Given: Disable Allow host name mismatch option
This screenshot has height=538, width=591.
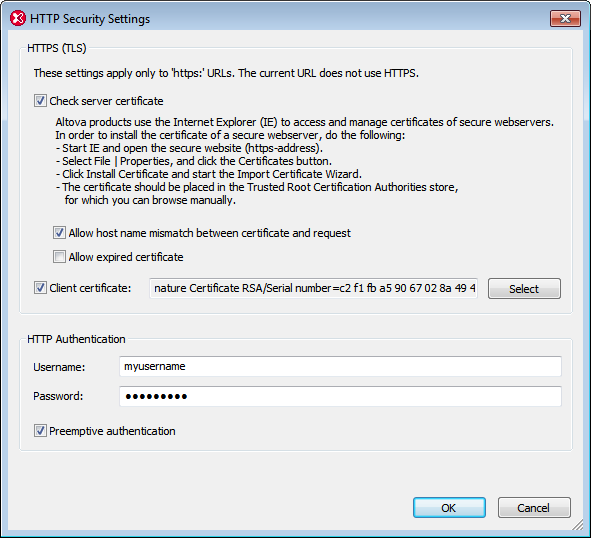Looking at the screenshot, I should pyautogui.click(x=59, y=233).
